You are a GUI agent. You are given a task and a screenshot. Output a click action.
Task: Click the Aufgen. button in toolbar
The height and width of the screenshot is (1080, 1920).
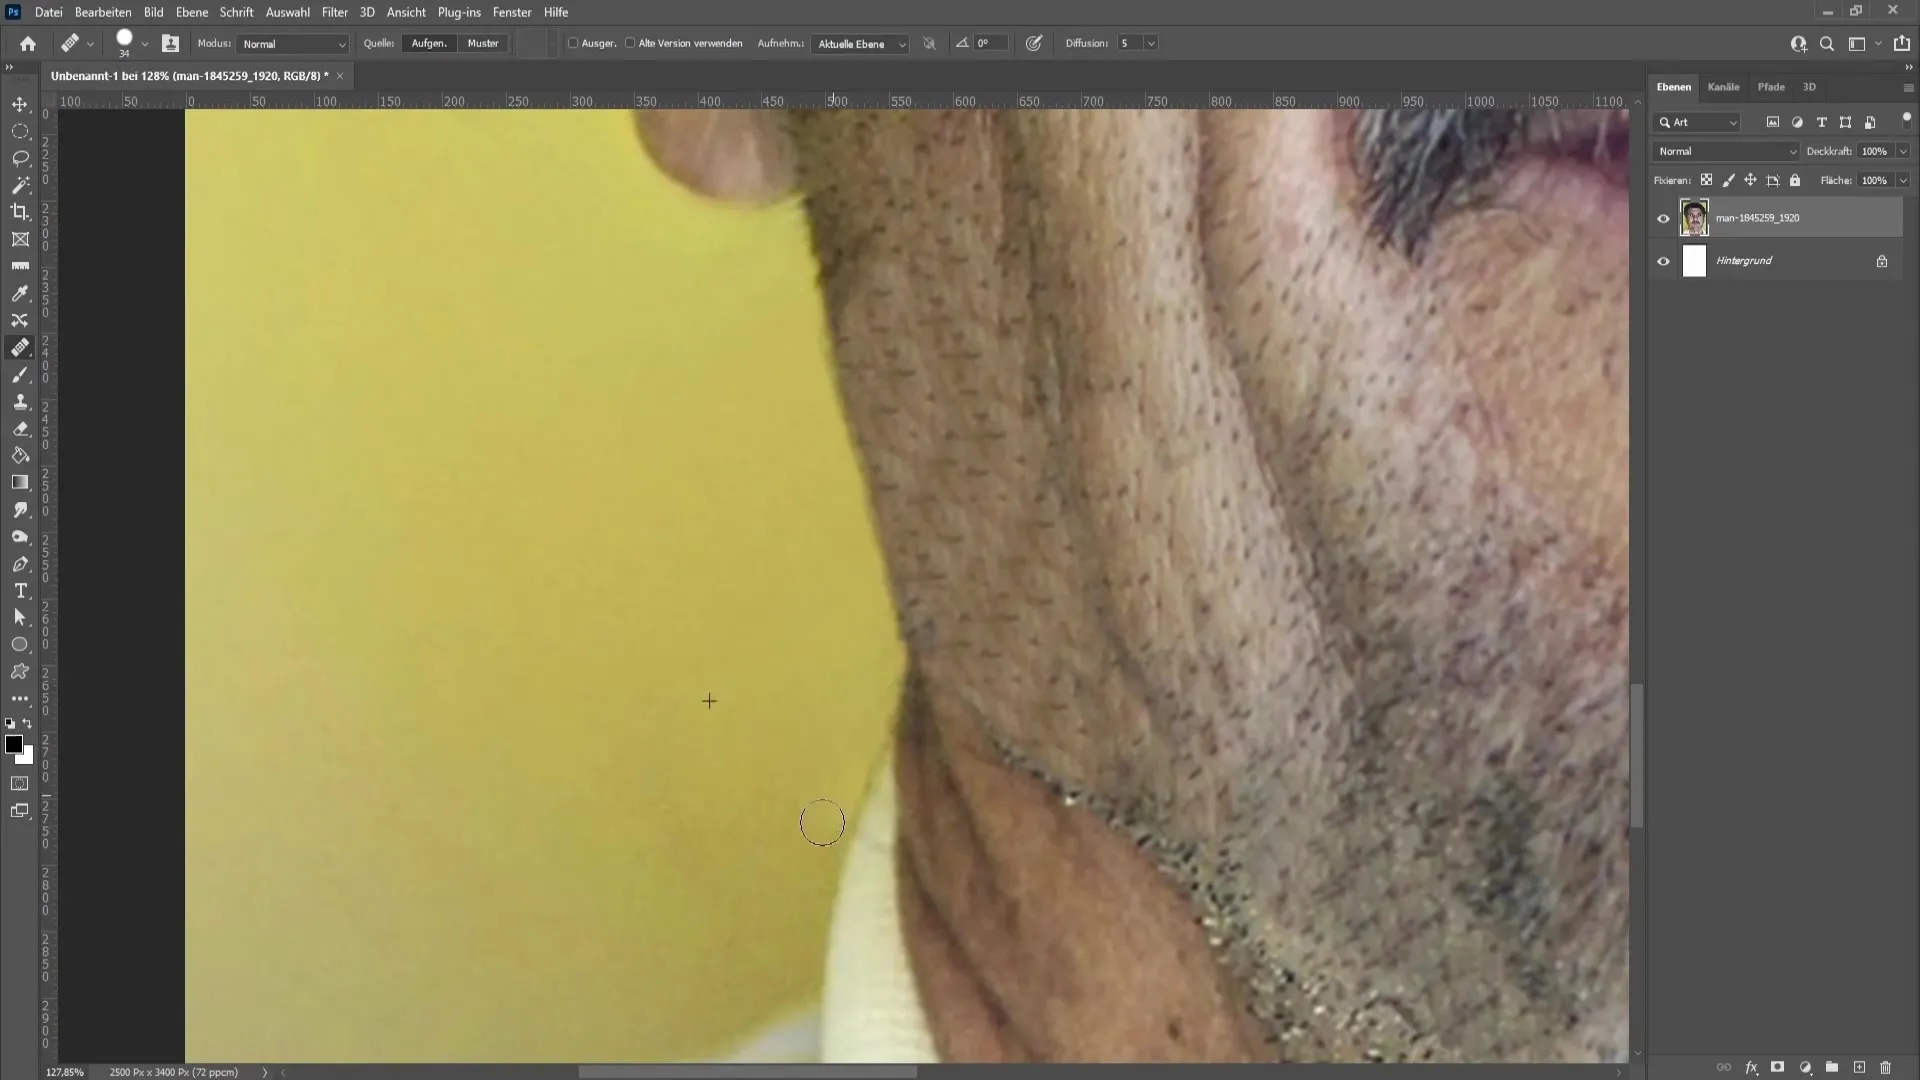[427, 42]
